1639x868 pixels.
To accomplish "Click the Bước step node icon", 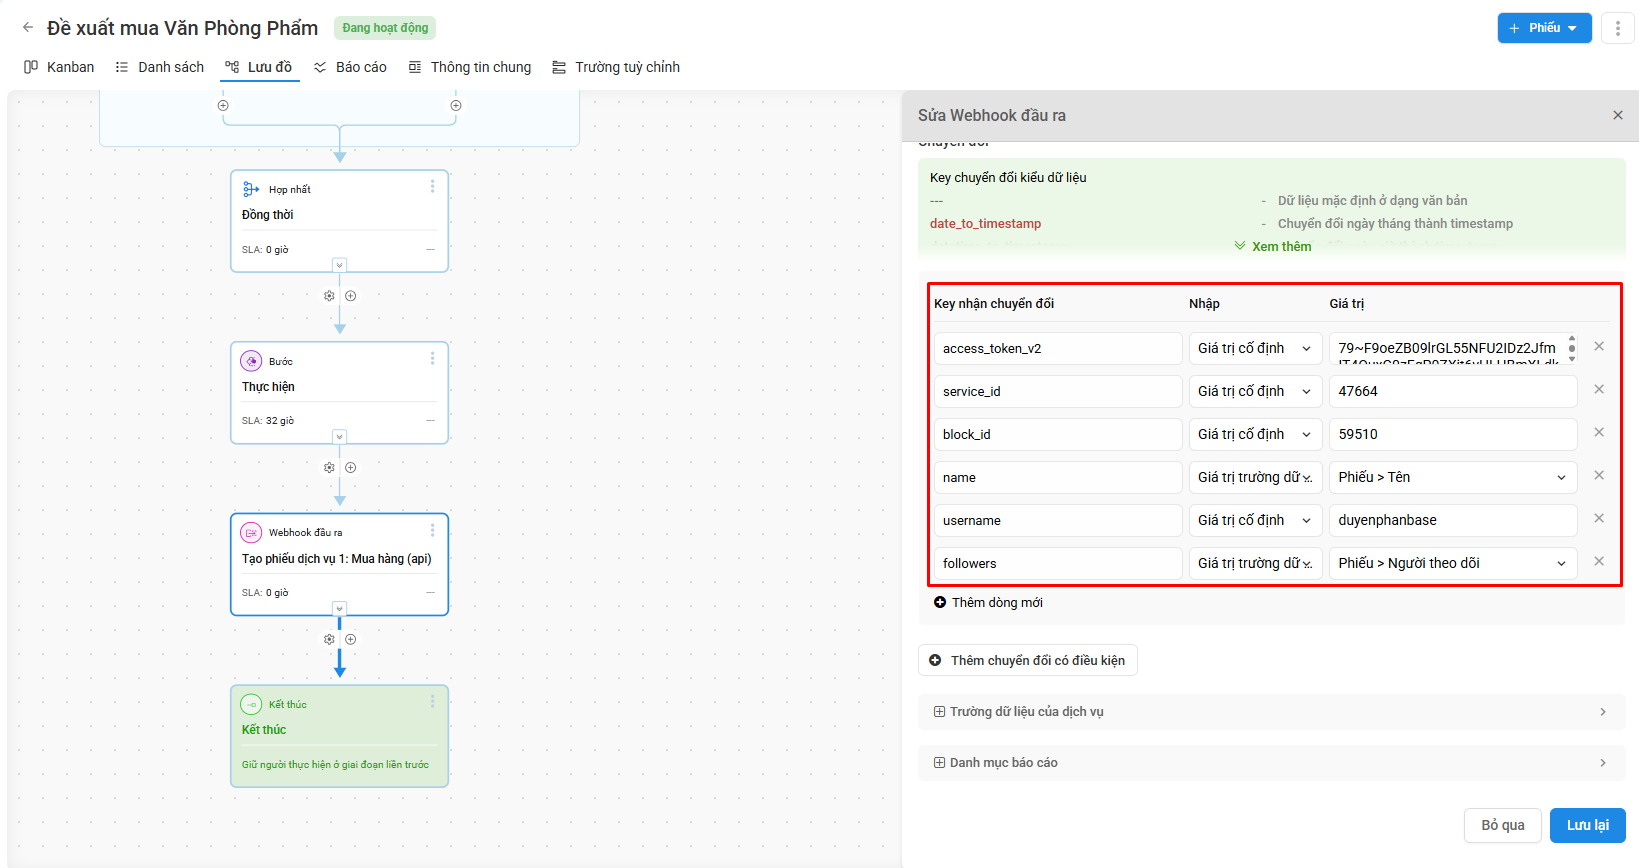I will click(251, 361).
